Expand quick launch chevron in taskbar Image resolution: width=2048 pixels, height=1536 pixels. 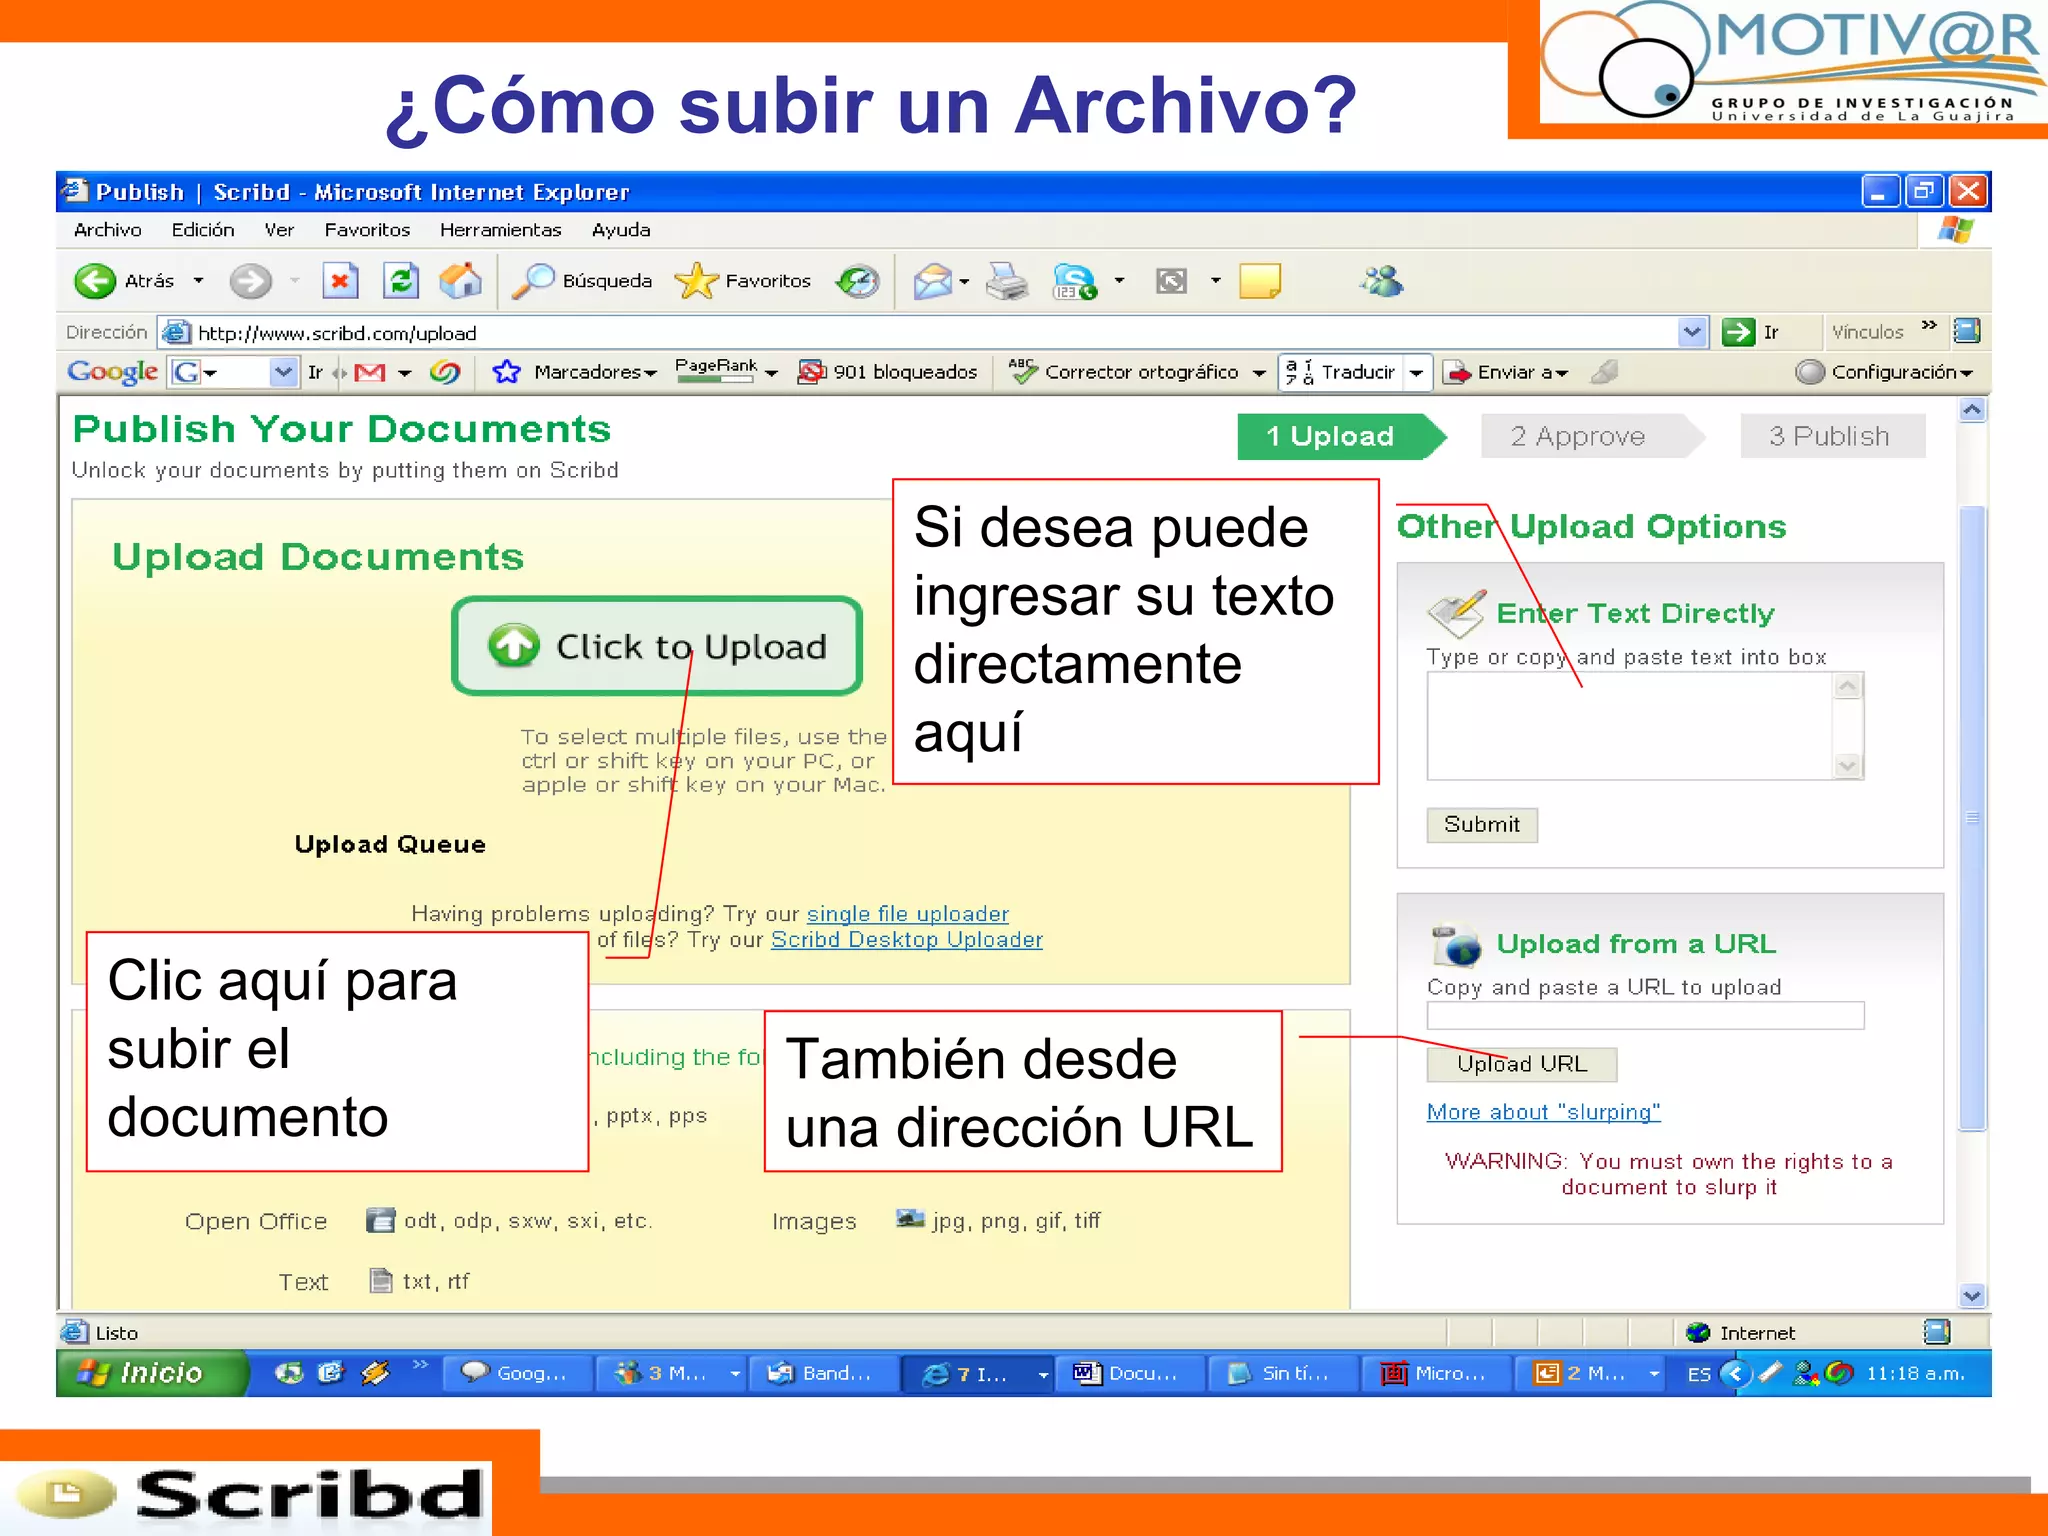click(420, 1364)
